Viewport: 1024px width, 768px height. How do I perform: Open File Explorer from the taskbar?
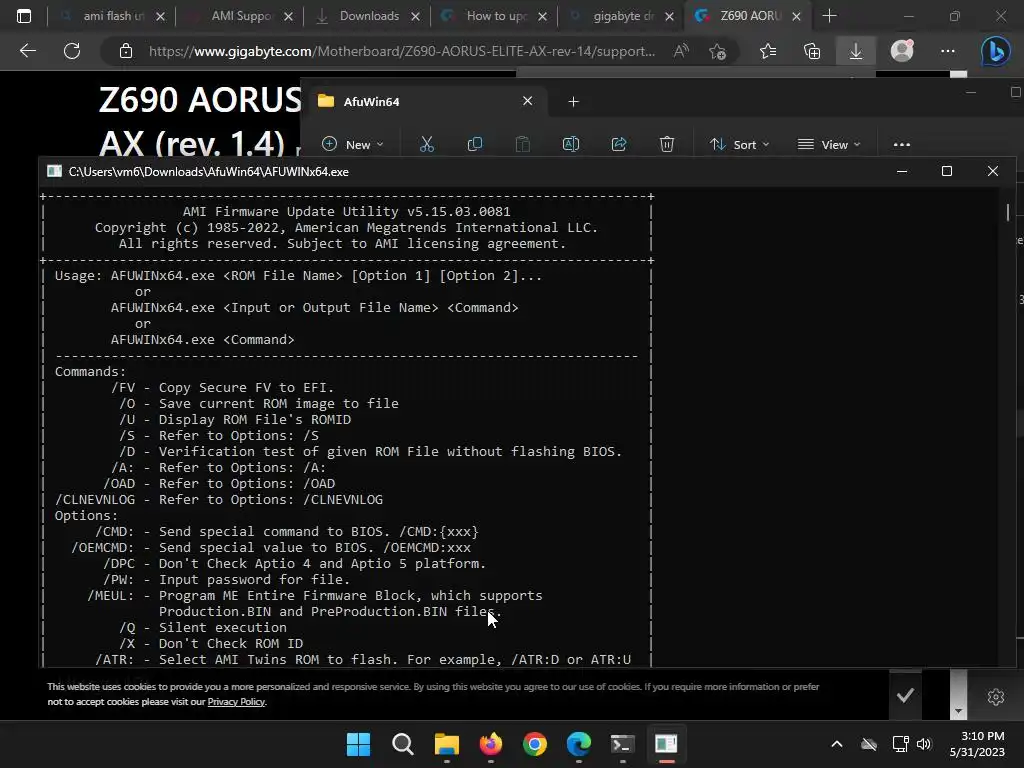pyautogui.click(x=447, y=744)
